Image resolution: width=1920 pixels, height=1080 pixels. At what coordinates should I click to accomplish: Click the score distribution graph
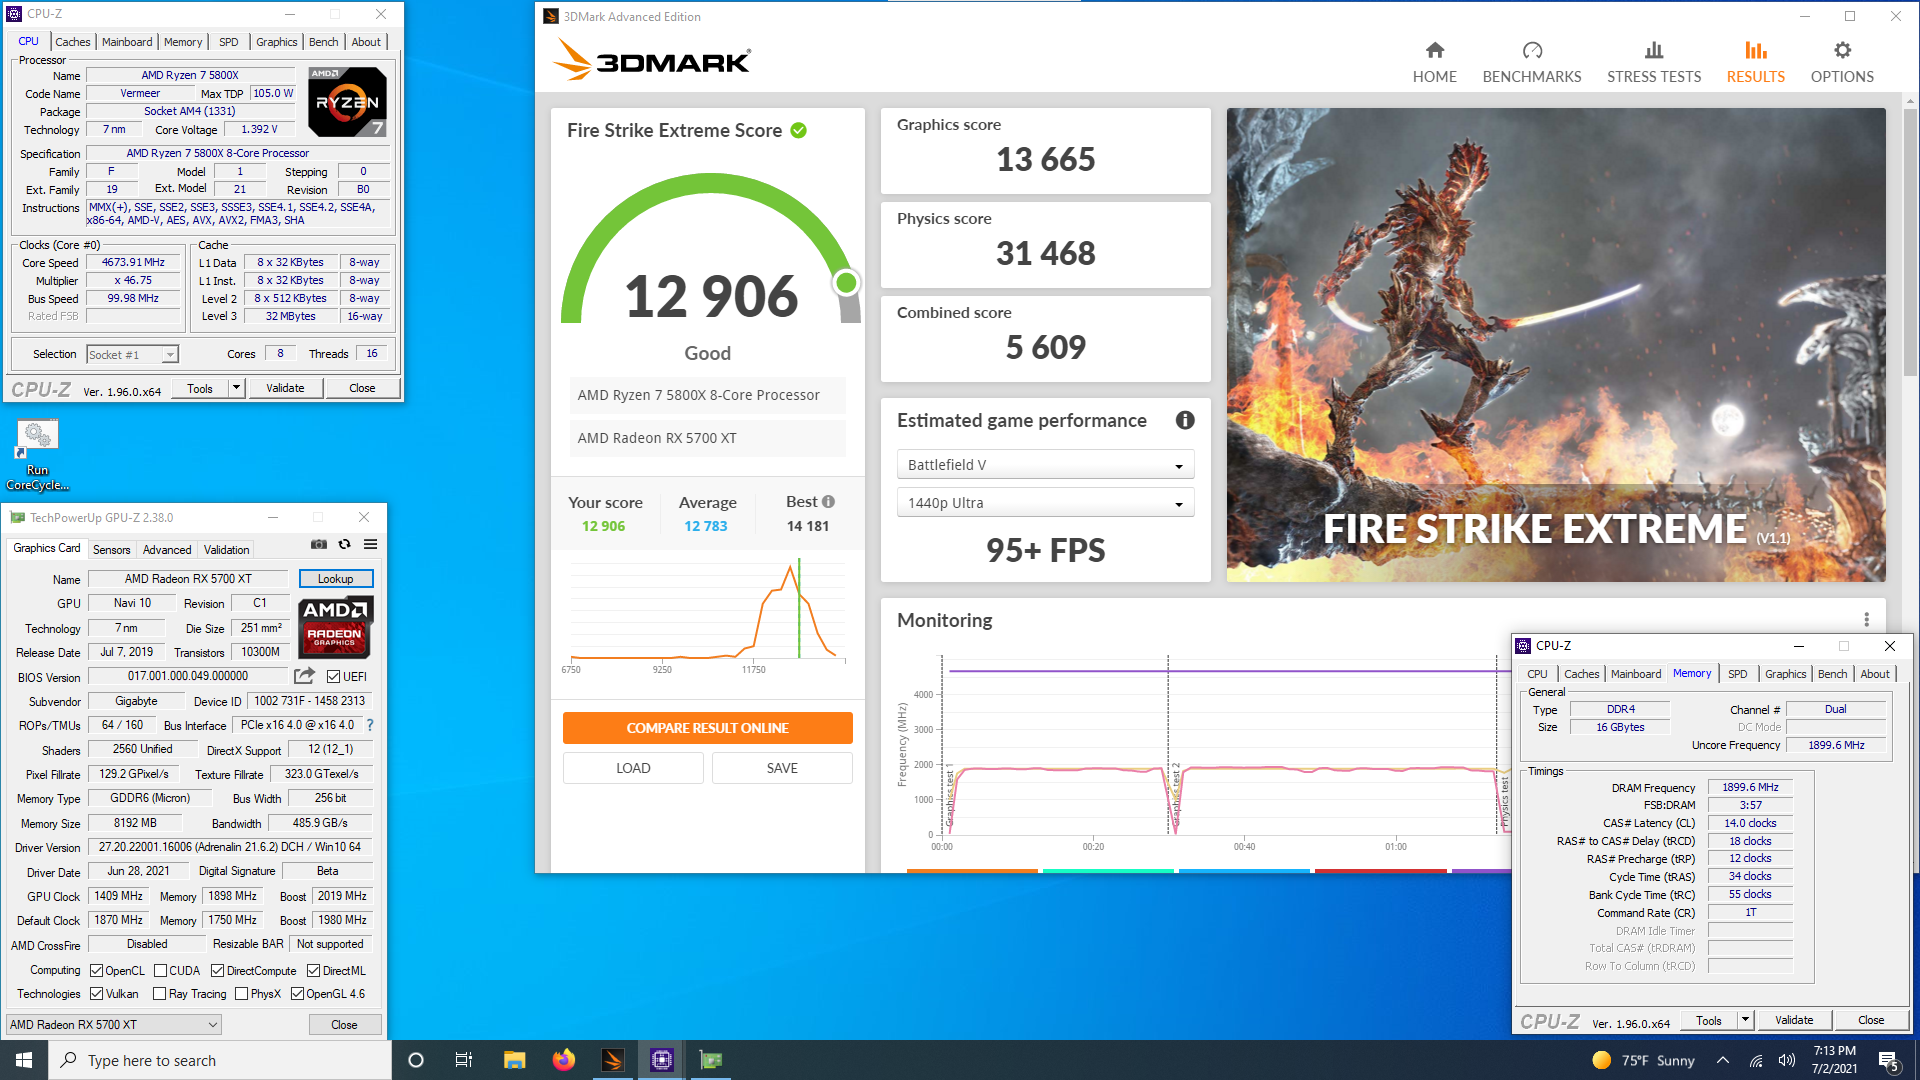(x=708, y=615)
